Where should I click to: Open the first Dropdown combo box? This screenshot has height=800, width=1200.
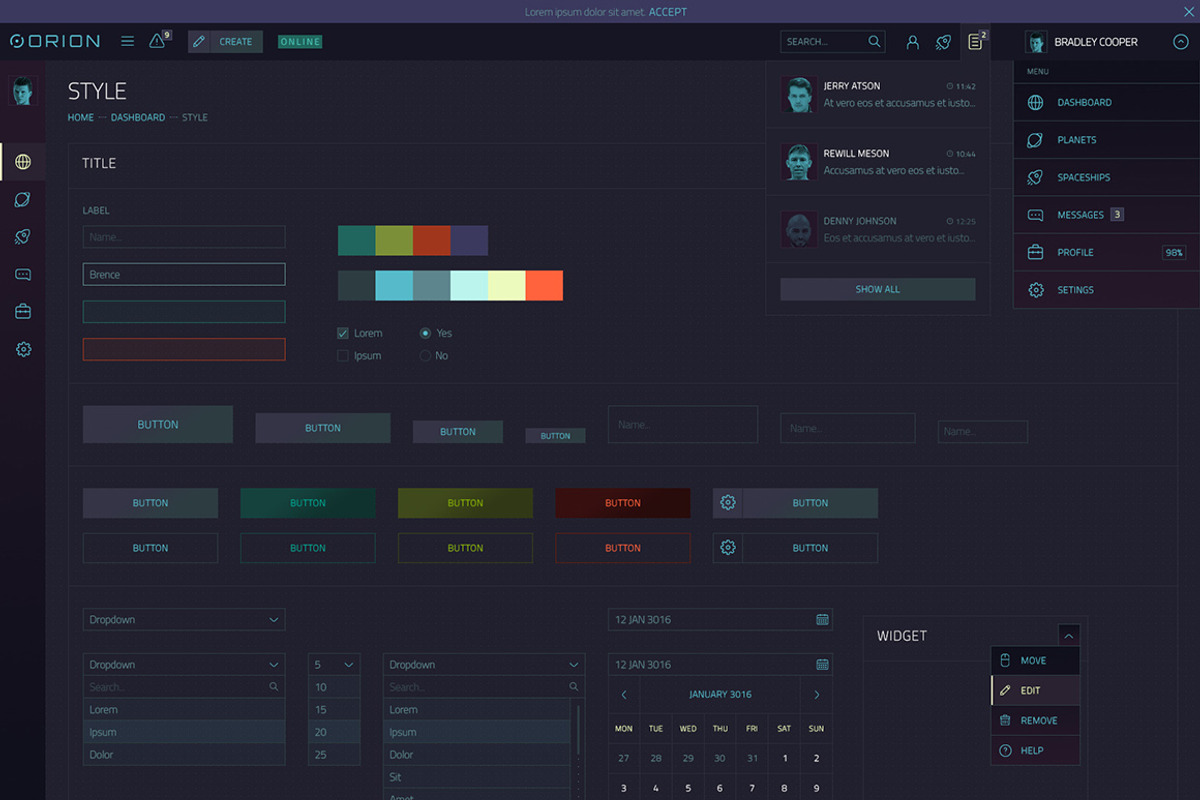[184, 619]
